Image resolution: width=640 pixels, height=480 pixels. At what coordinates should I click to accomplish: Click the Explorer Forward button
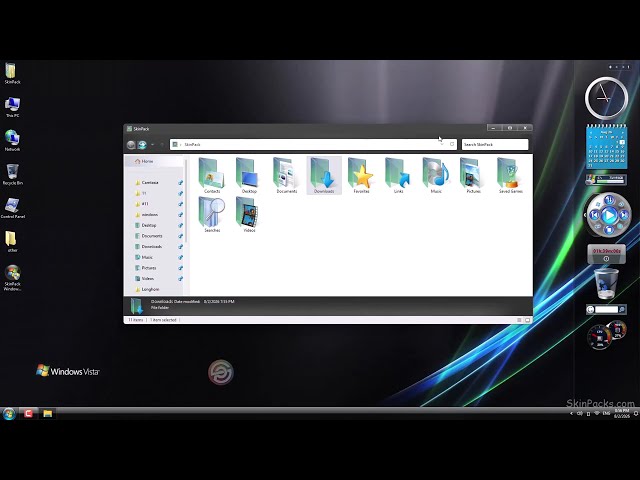click(x=142, y=144)
